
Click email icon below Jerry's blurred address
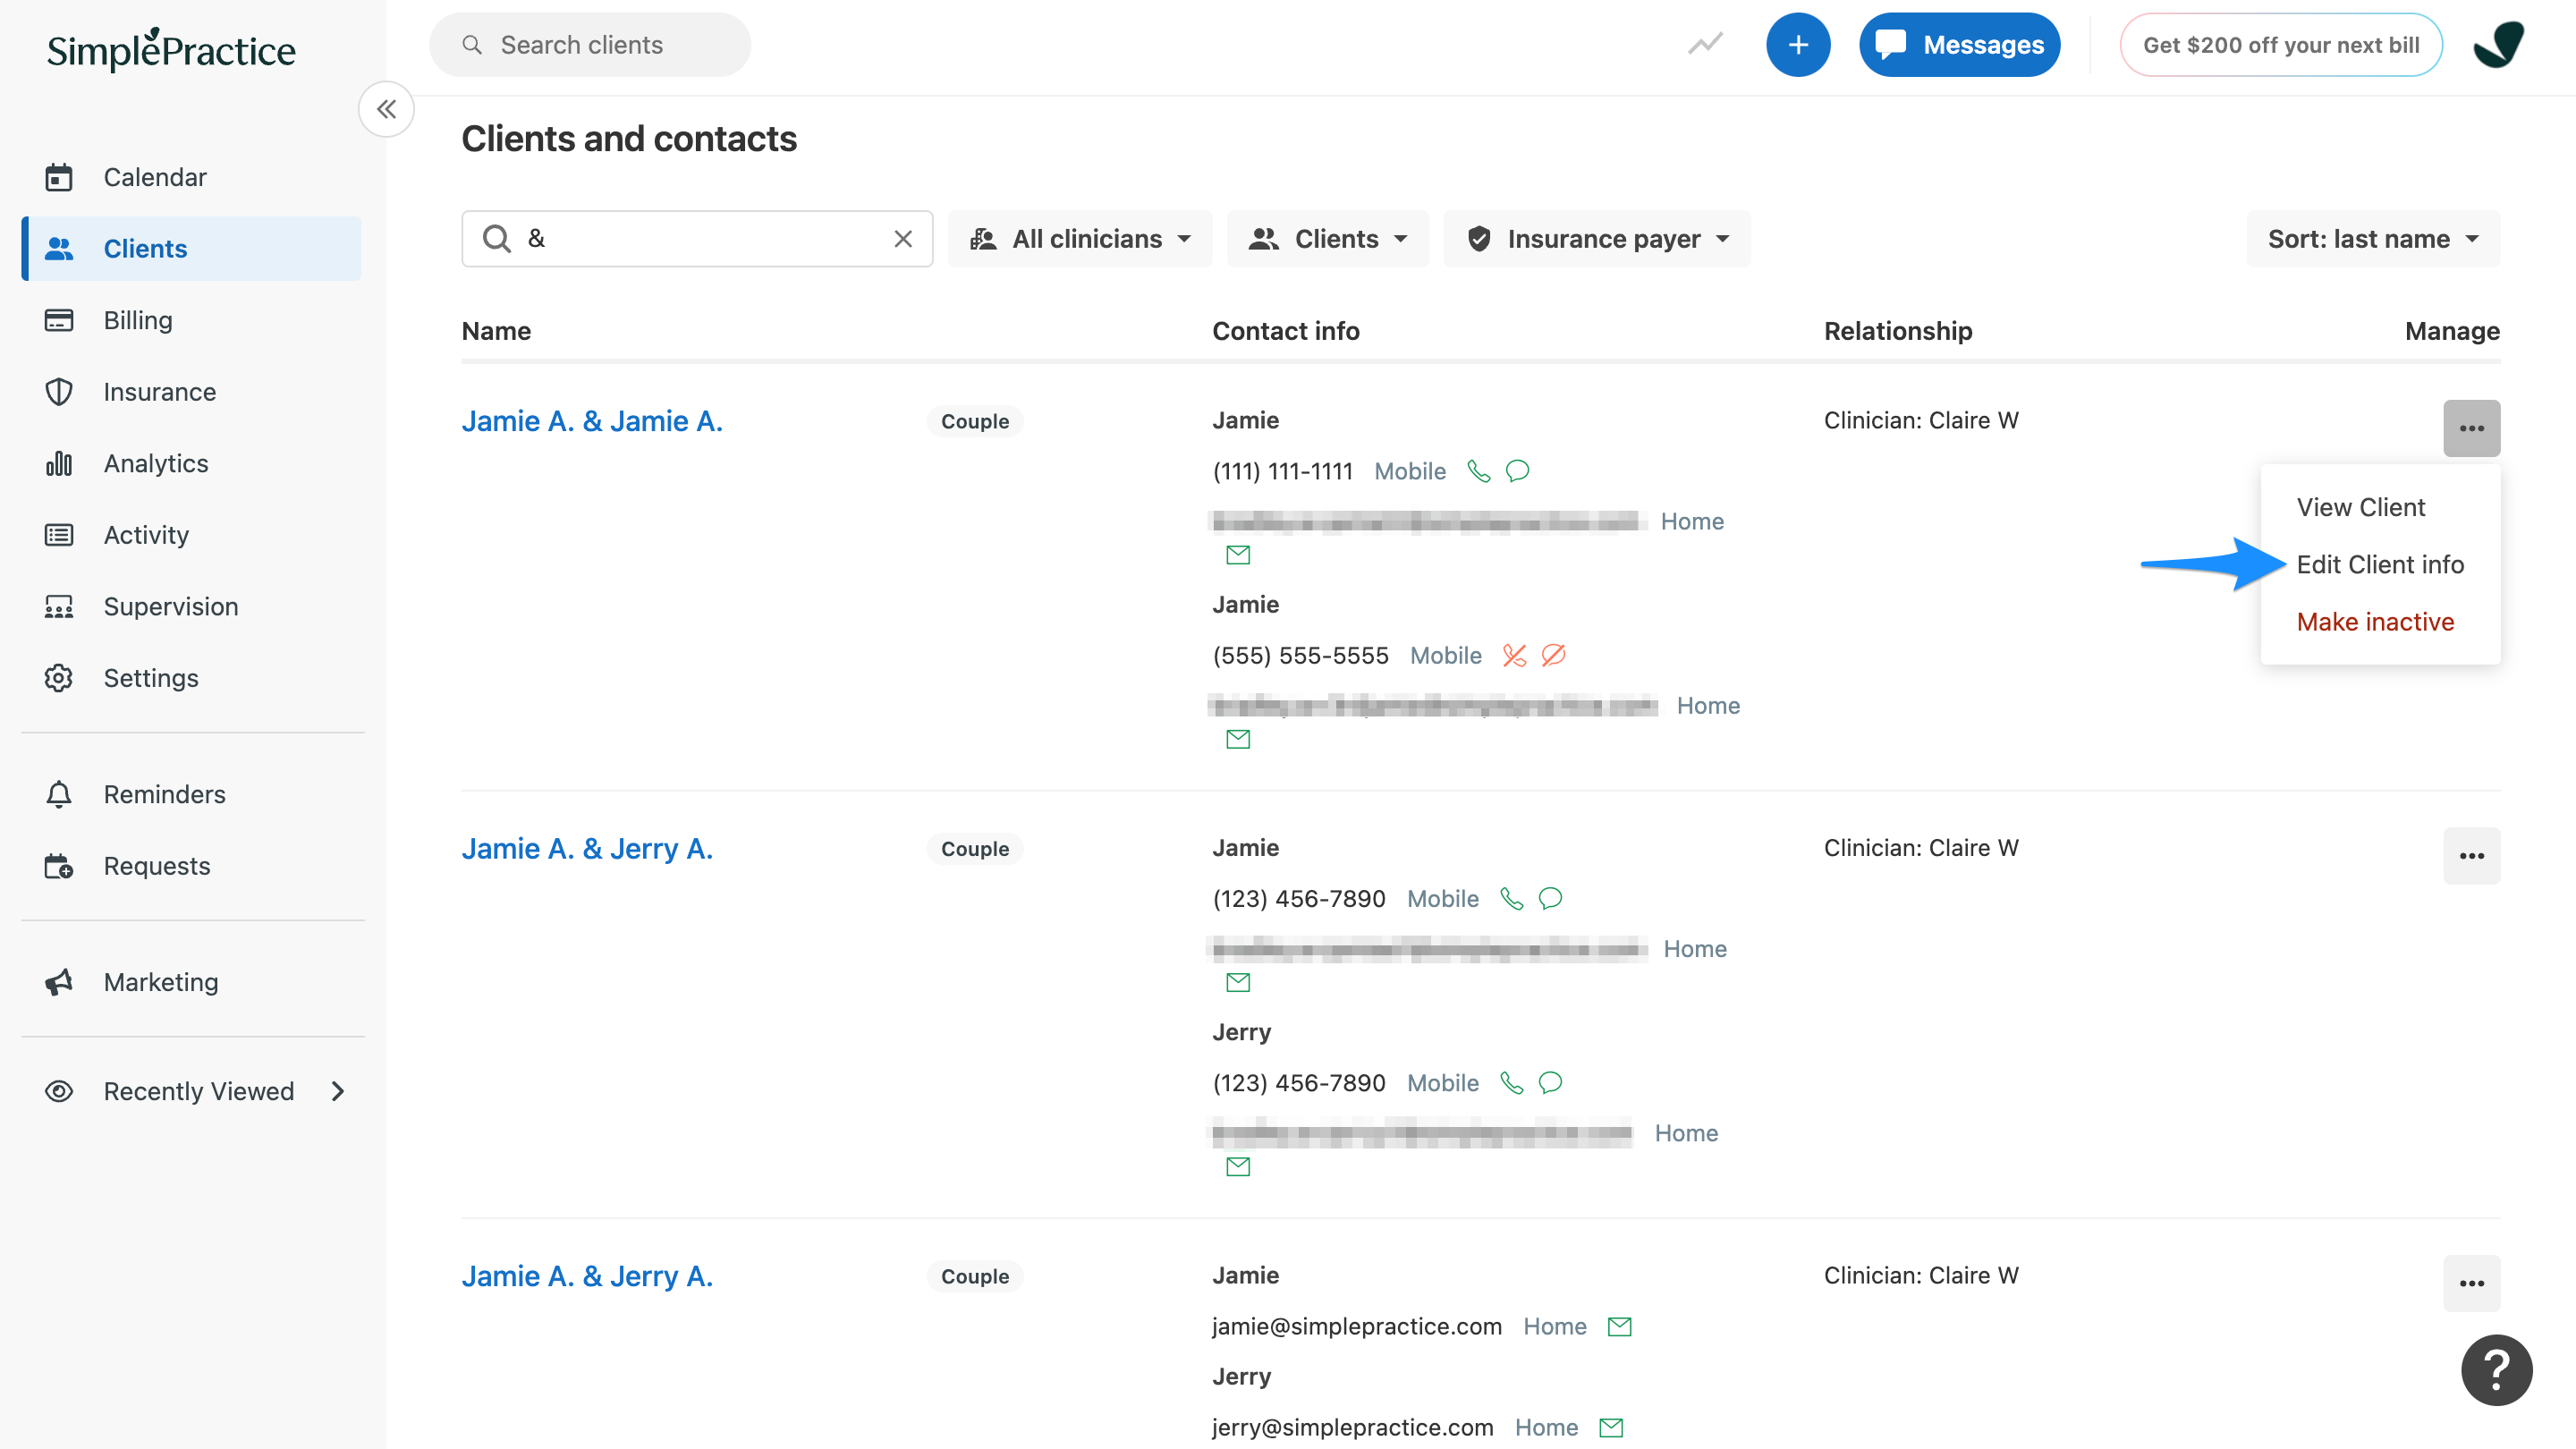[x=1238, y=1167]
